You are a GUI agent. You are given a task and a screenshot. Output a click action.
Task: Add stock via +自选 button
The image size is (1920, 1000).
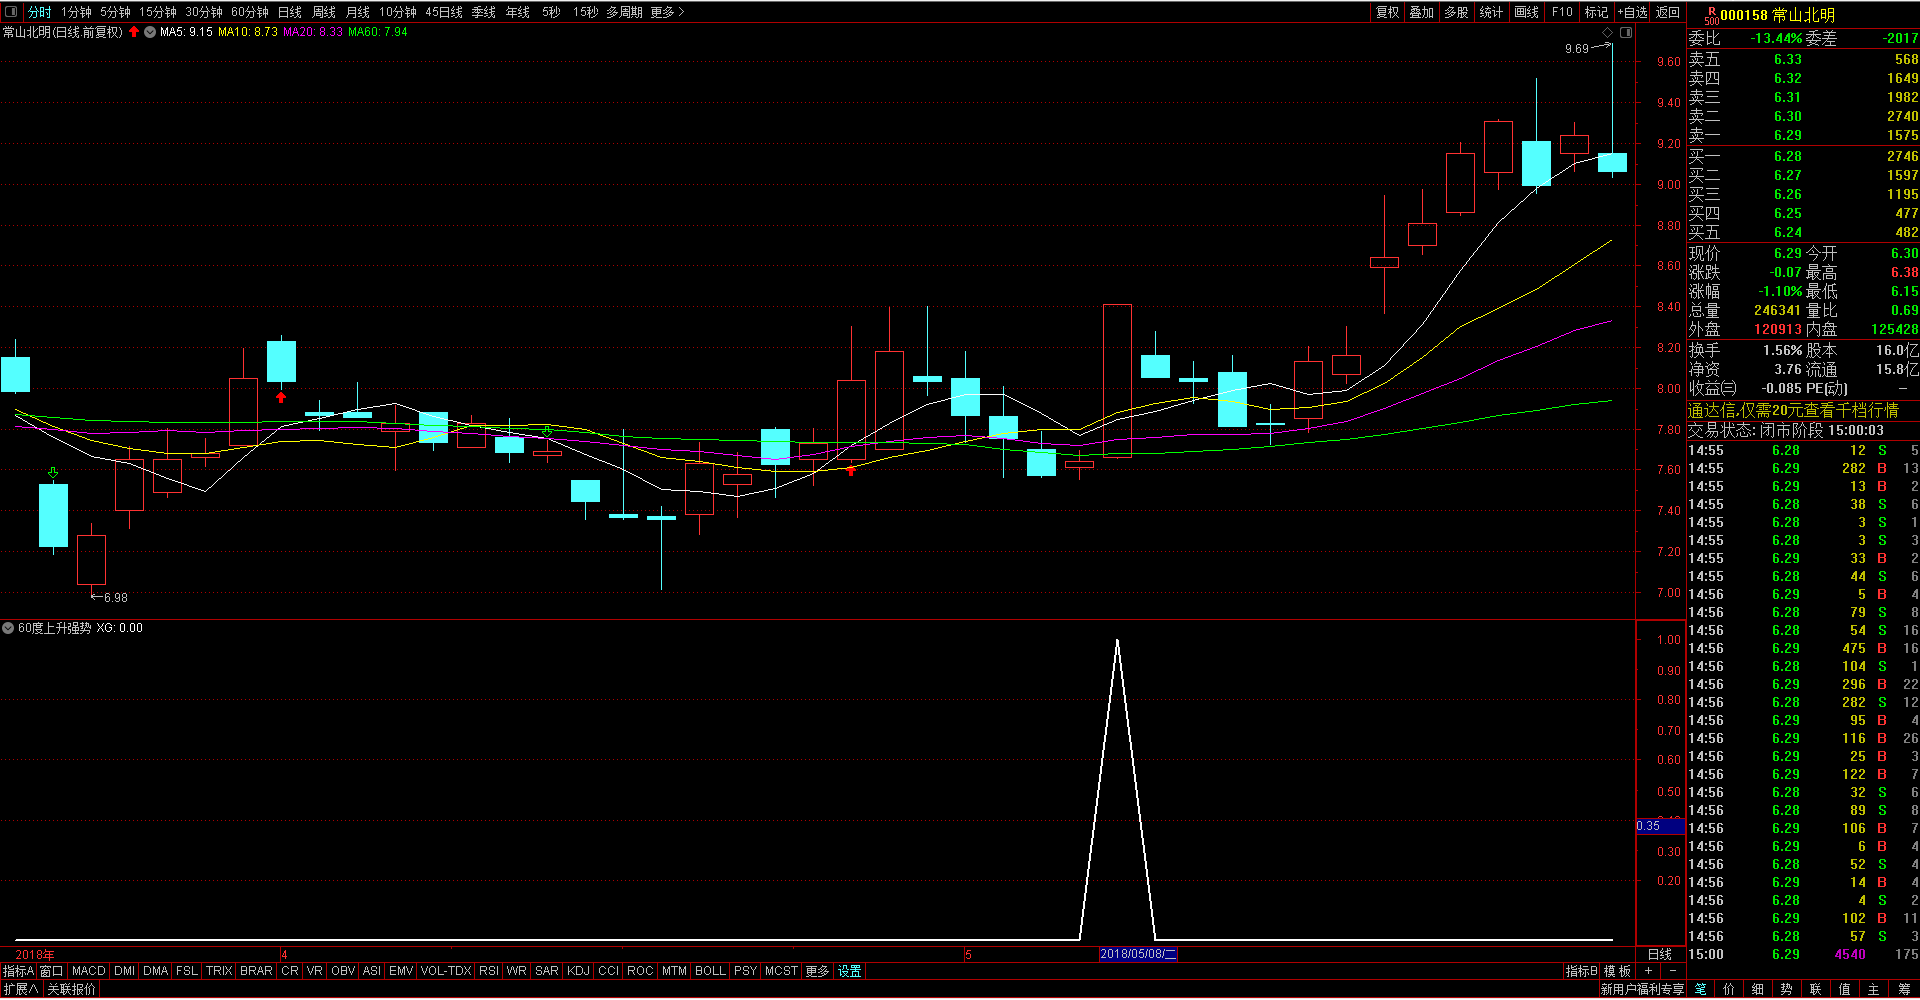(1632, 12)
